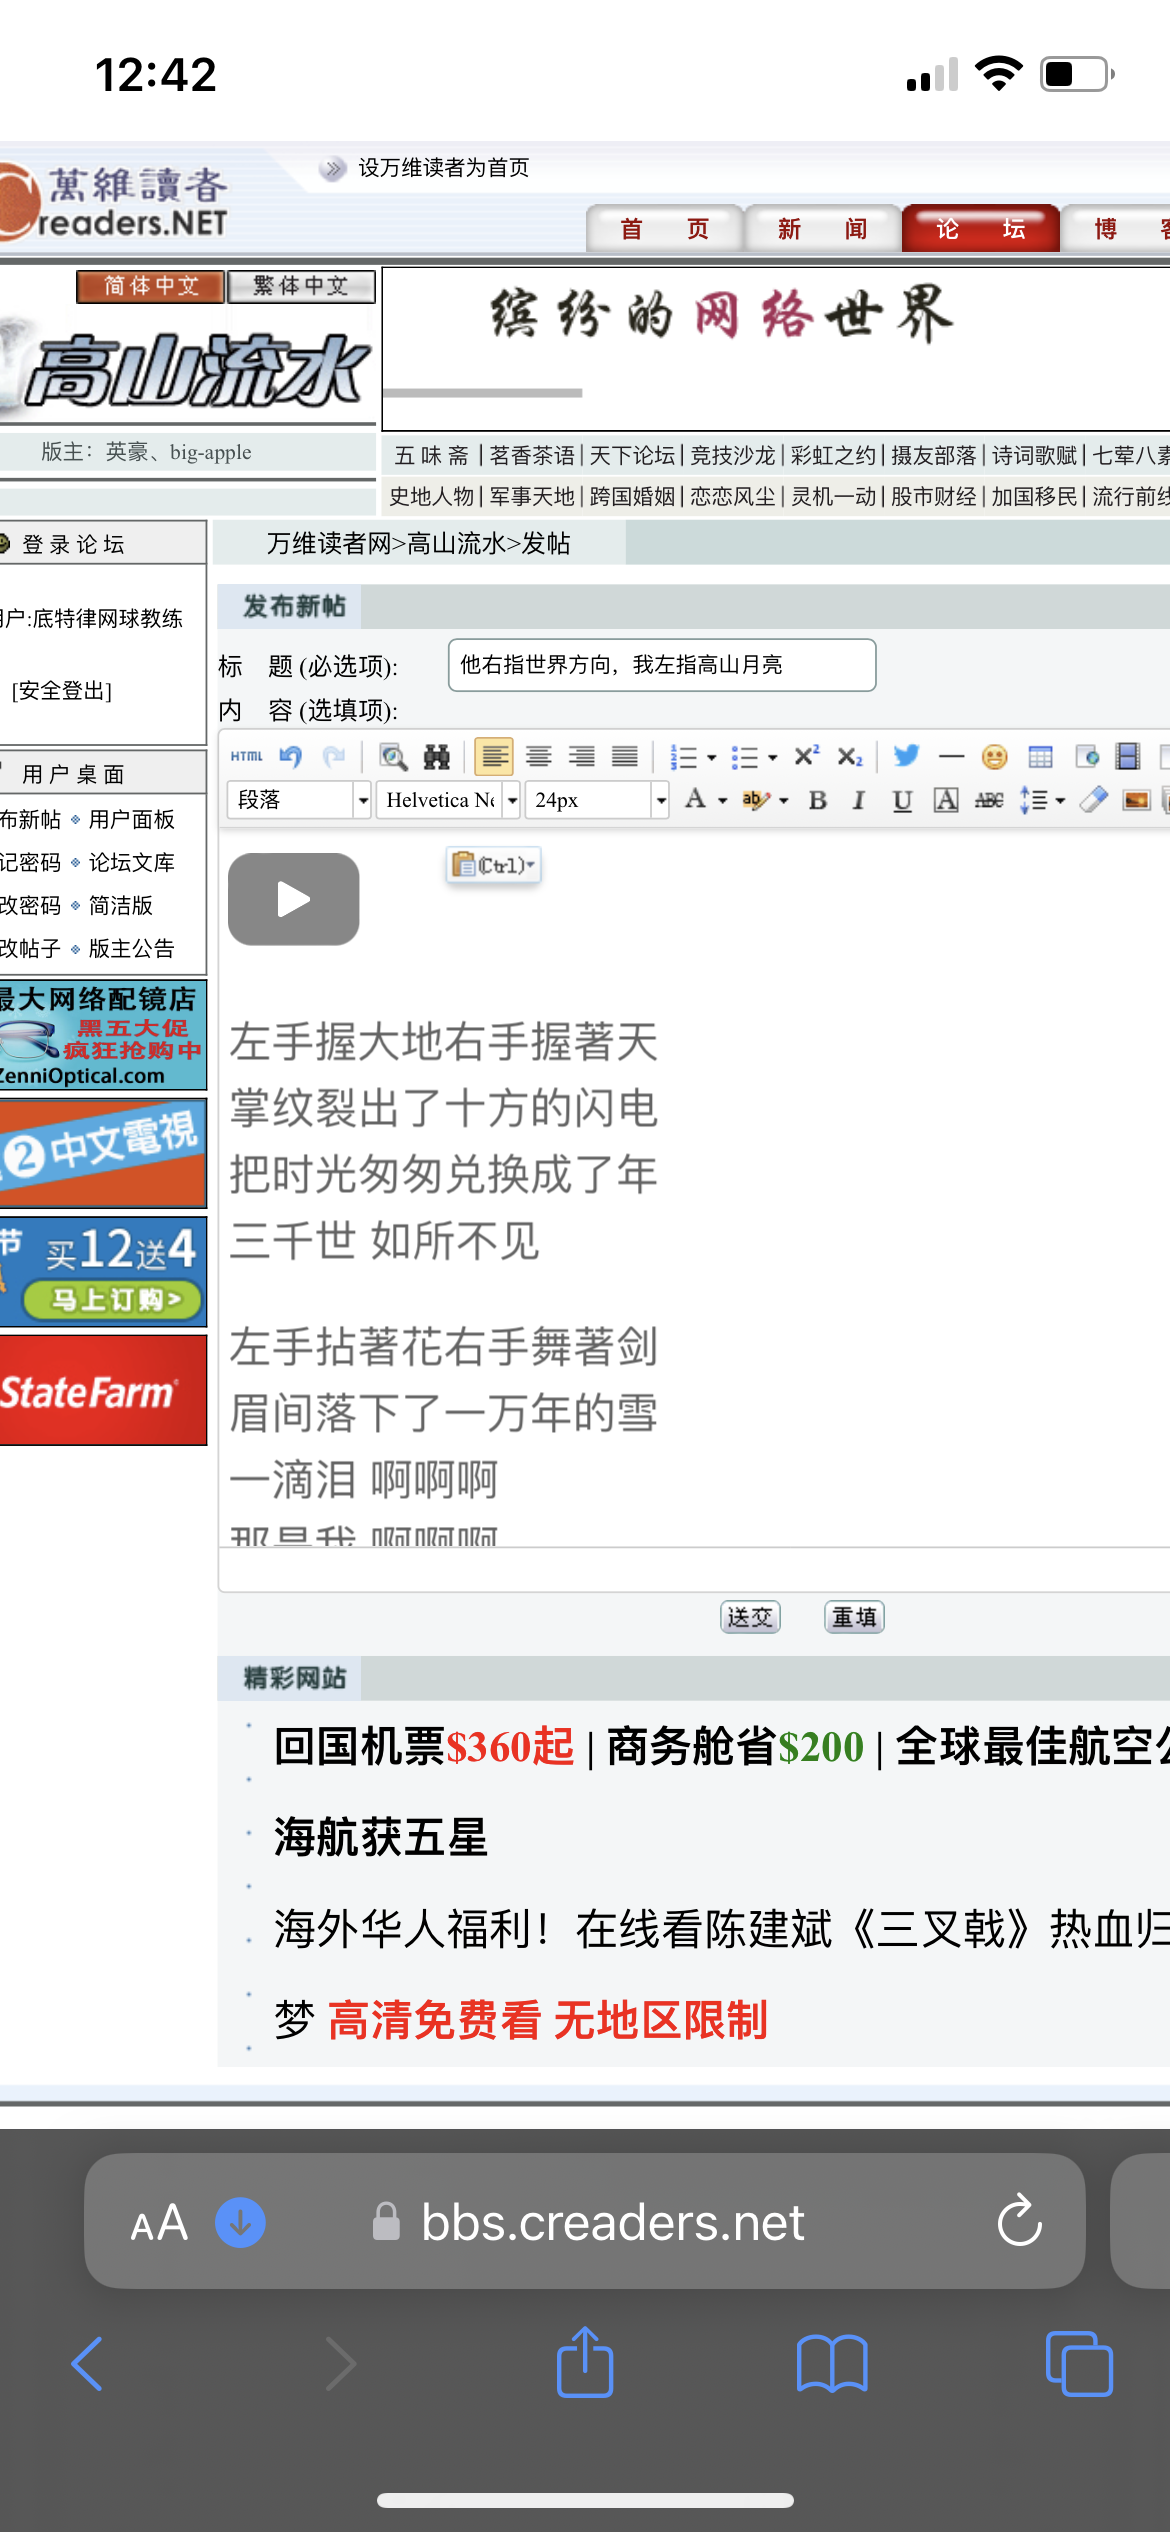1170x2532 pixels.
Task: Switch to the 论坛 forum tab
Action: [980, 229]
